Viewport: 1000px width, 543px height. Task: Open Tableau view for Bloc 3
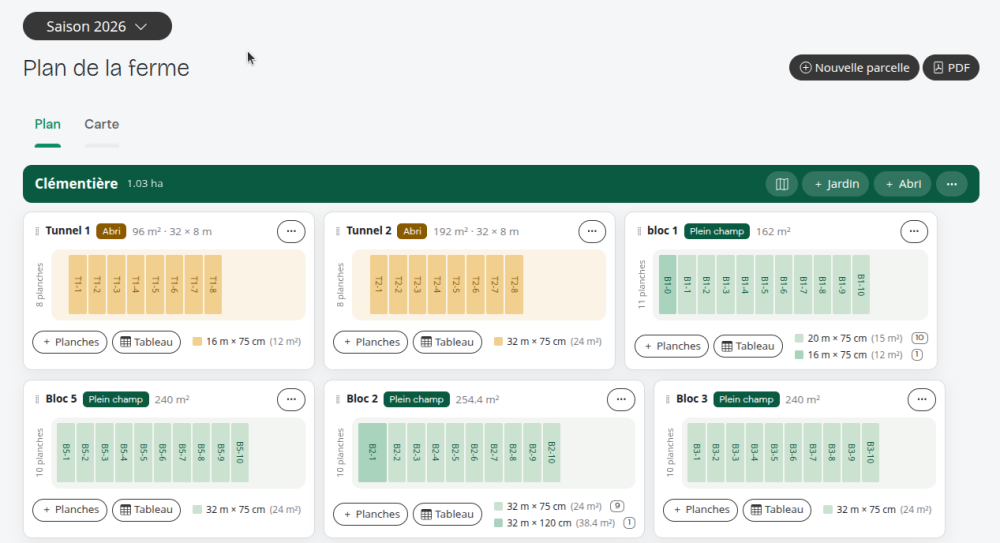click(x=777, y=510)
